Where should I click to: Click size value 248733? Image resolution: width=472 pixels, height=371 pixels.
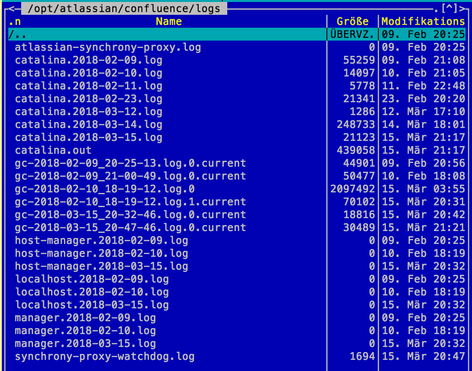tap(356, 125)
